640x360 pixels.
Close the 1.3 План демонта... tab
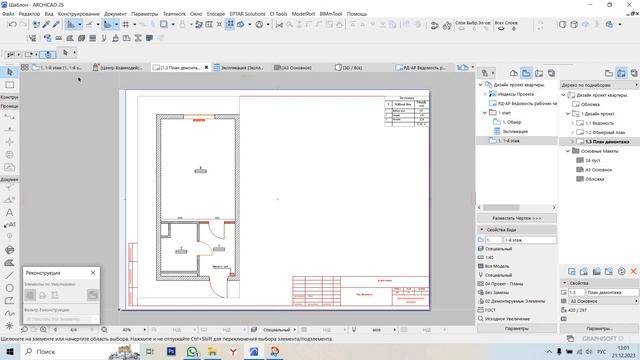point(207,67)
